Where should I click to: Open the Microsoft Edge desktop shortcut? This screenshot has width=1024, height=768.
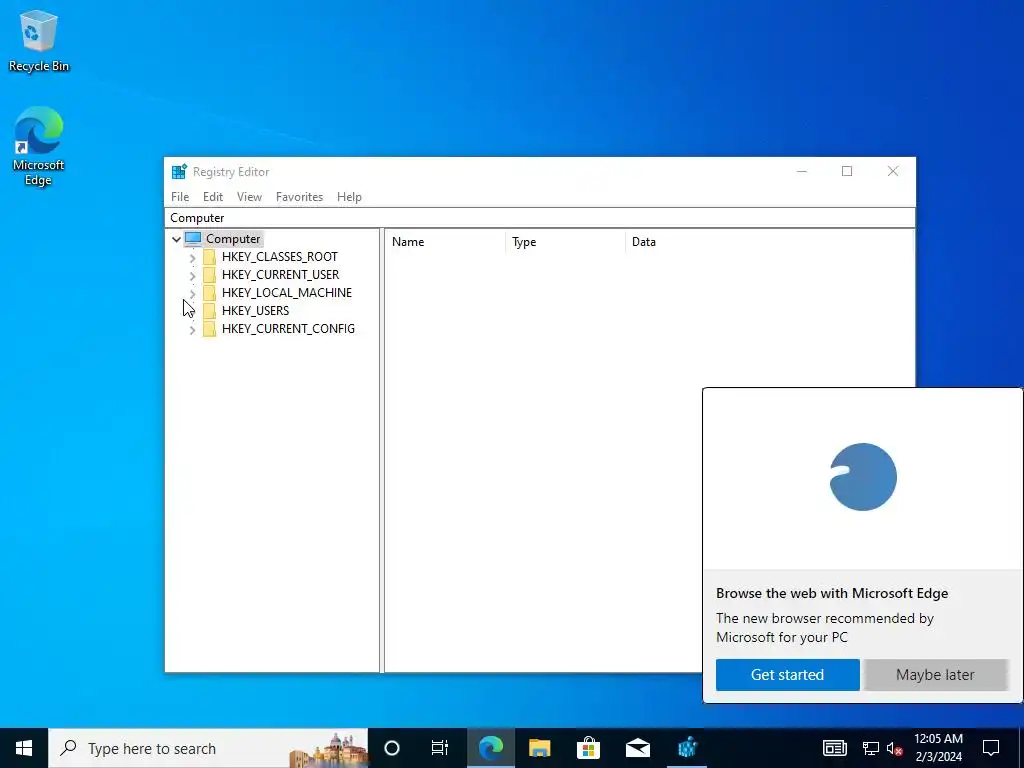tap(39, 146)
